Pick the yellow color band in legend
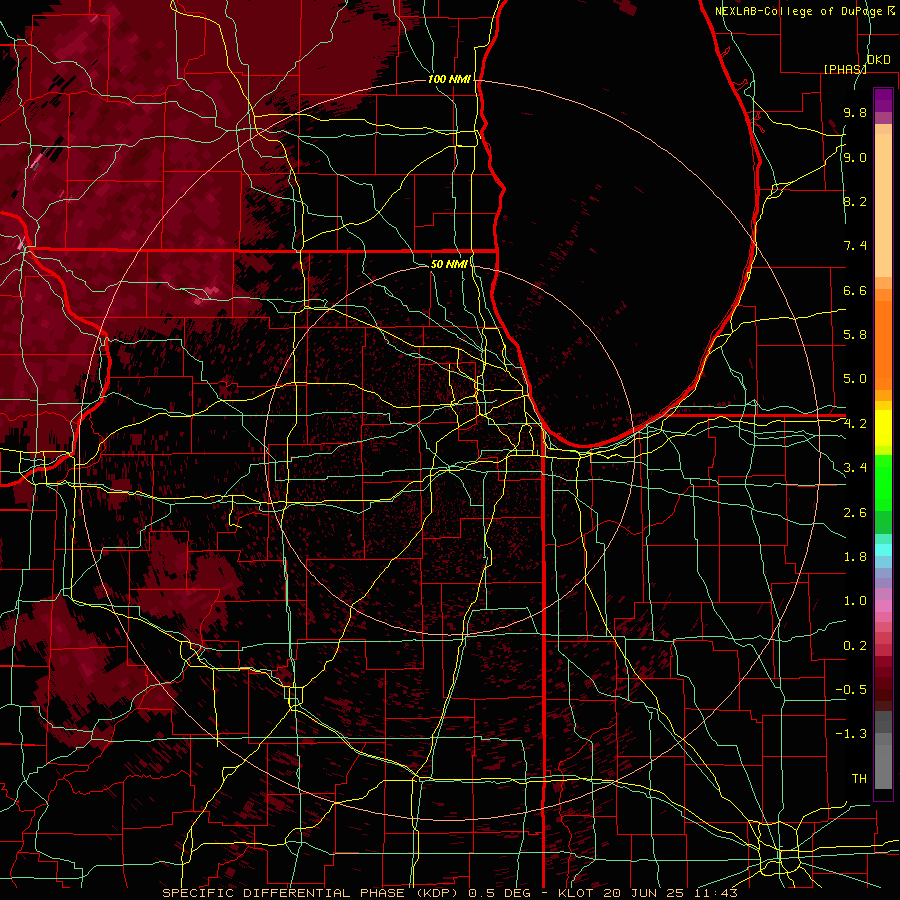The image size is (900, 900). click(x=883, y=428)
